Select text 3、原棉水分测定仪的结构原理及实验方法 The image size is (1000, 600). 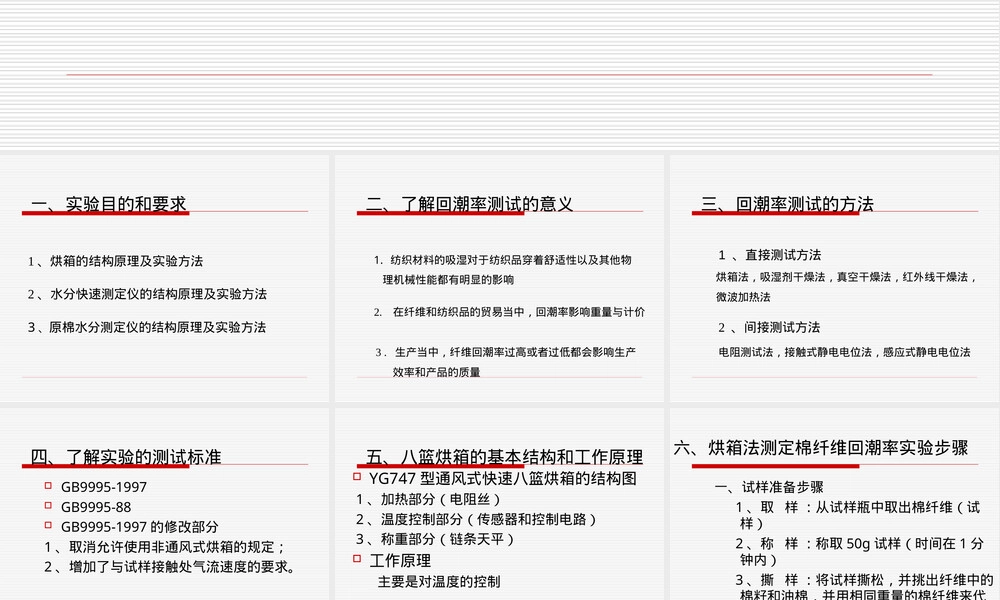point(146,327)
